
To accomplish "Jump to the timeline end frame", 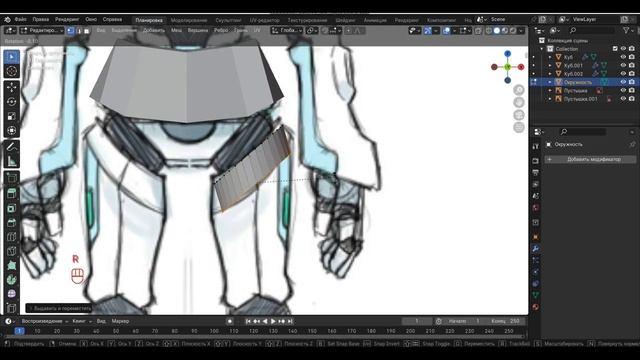I will point(290,321).
